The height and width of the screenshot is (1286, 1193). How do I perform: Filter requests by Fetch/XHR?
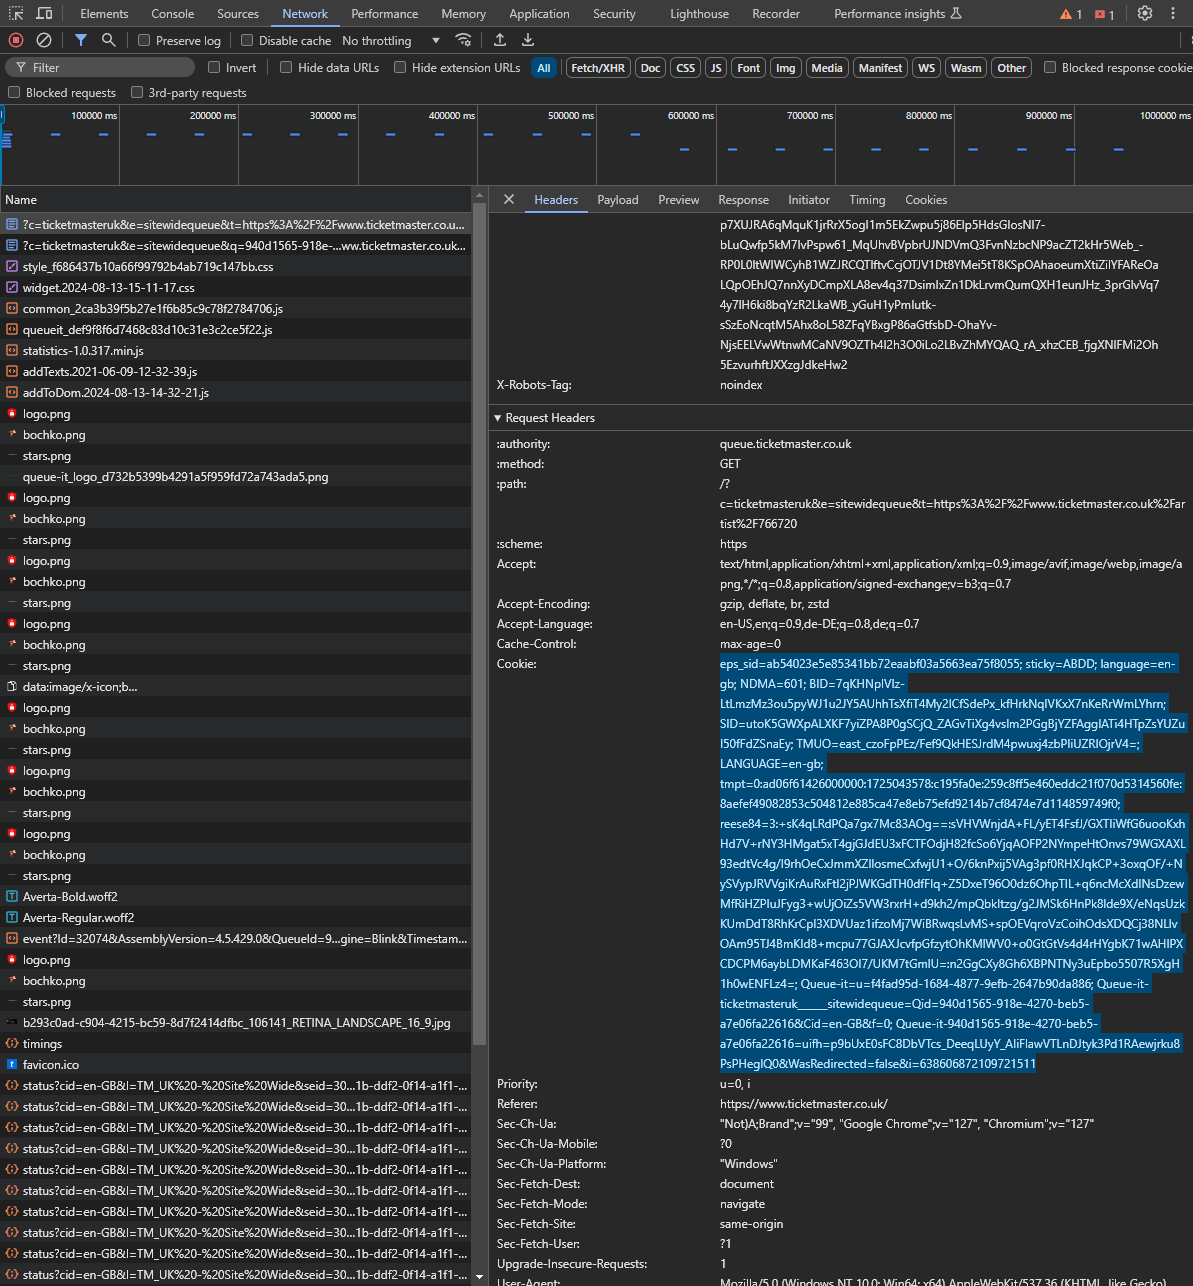point(597,68)
